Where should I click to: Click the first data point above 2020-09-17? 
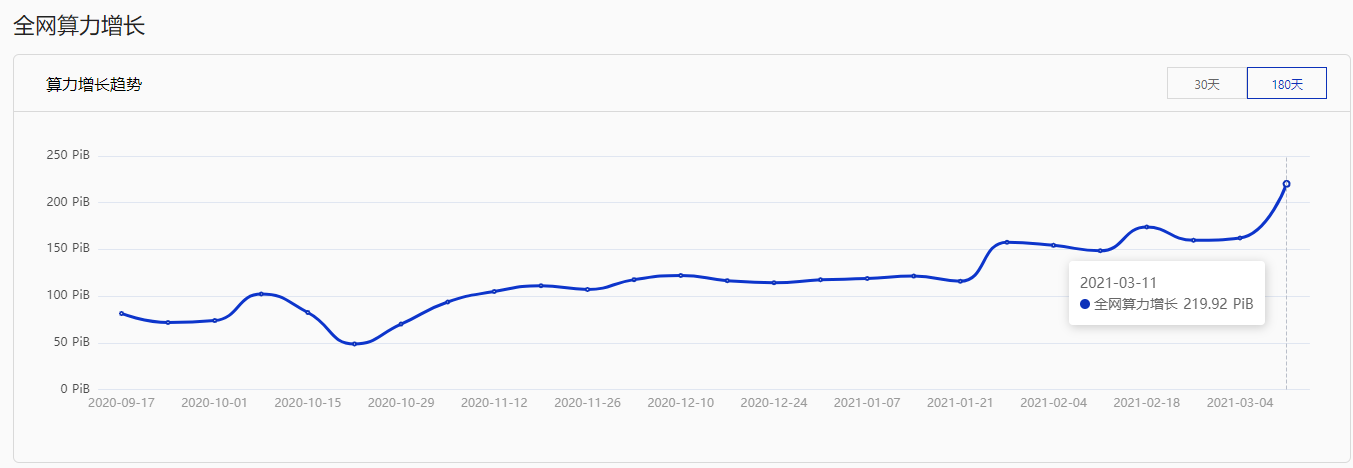point(121,313)
